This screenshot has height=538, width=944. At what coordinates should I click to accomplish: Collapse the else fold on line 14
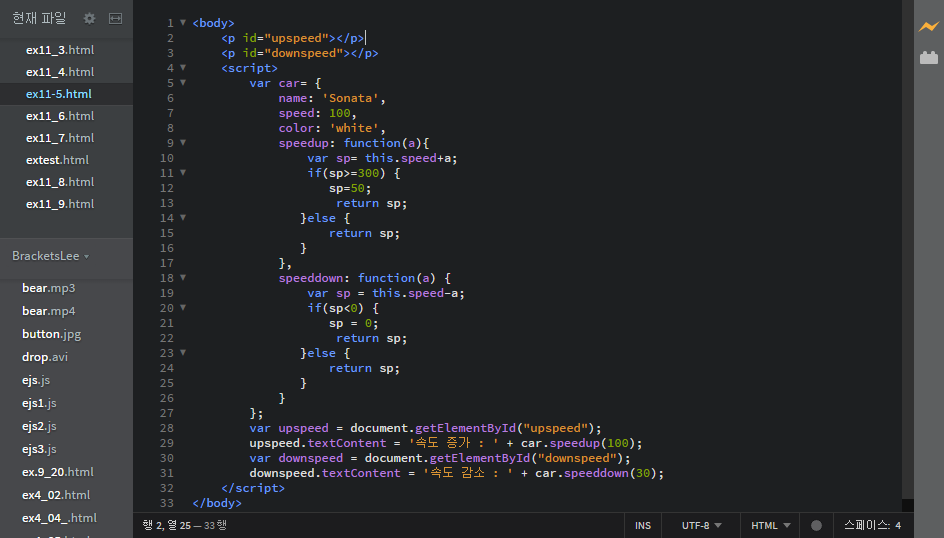[x=183, y=218]
